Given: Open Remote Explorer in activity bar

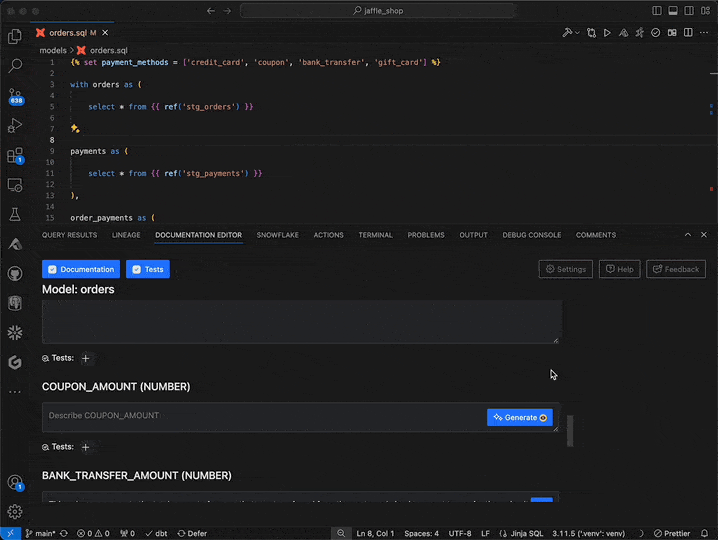Looking at the screenshot, I should click(15, 185).
